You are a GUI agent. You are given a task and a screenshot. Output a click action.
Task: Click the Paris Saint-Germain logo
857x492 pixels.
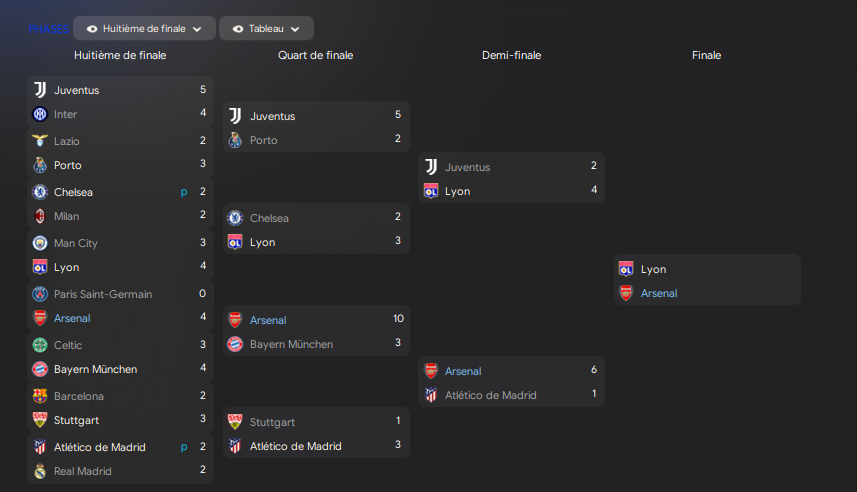(x=40, y=294)
